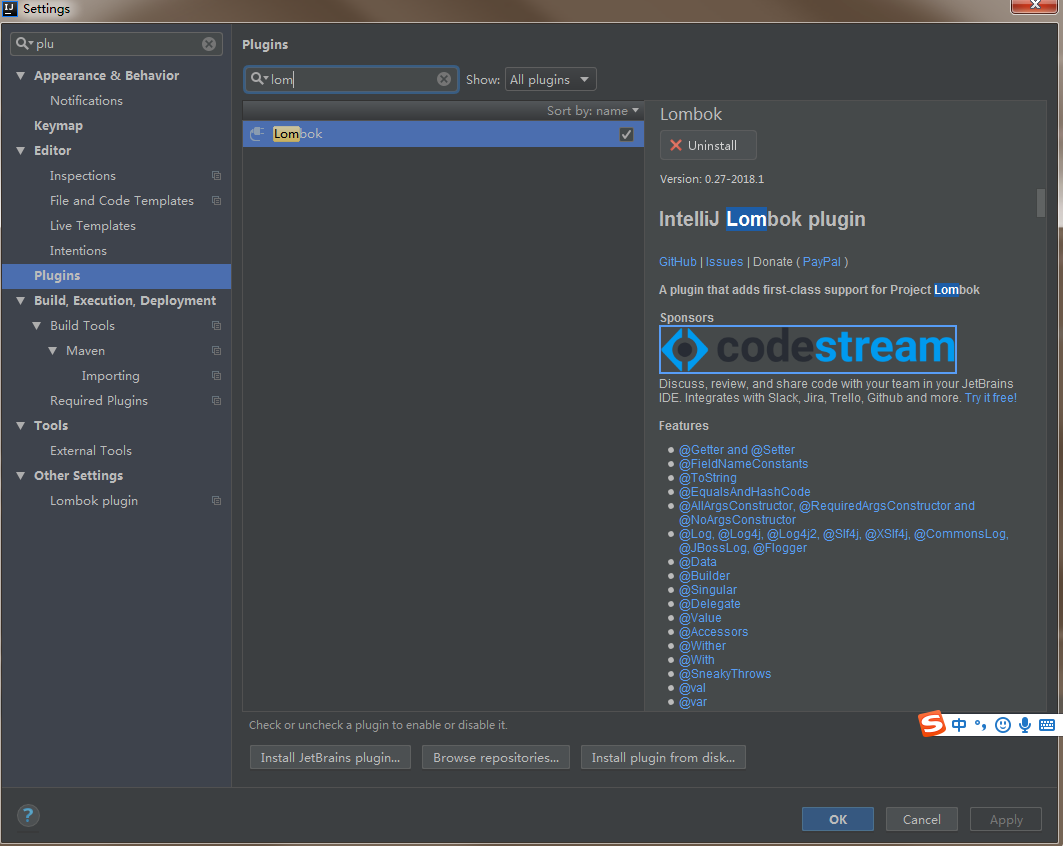This screenshot has width=1063, height=846.
Task: Click the IntelliJ icon in title bar
Action: coord(10,8)
